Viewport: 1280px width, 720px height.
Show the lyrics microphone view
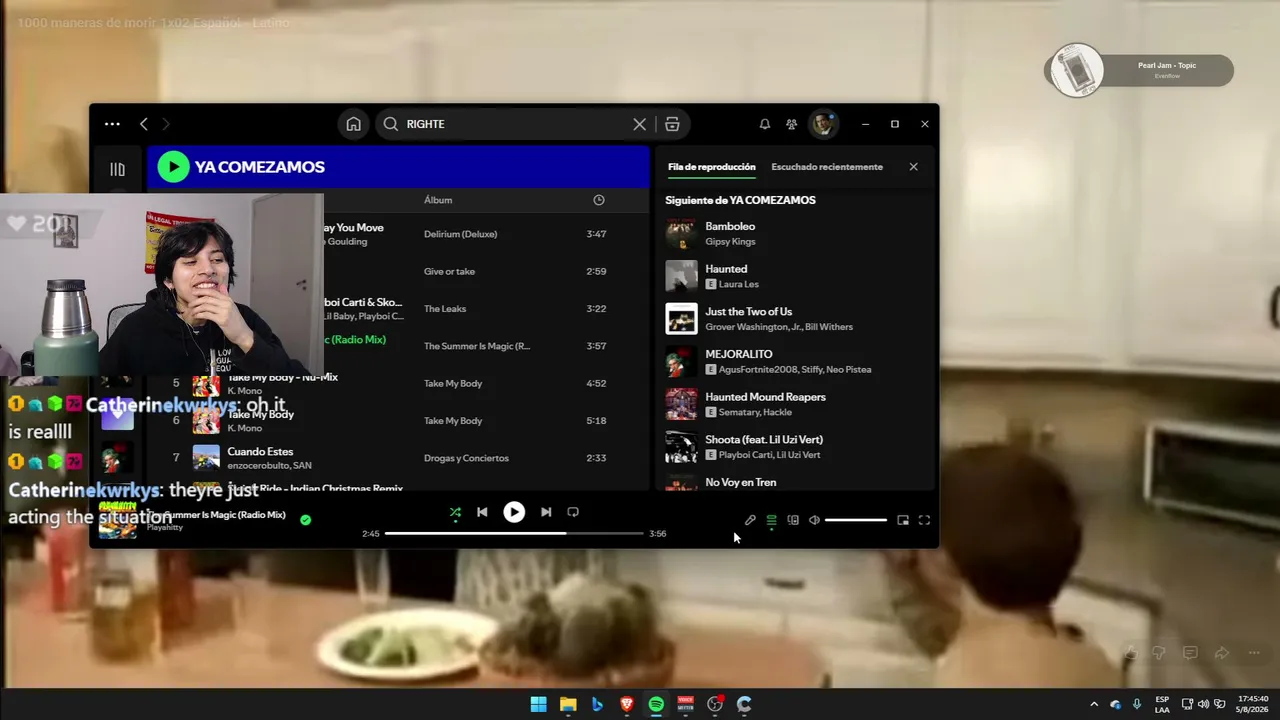tap(750, 520)
